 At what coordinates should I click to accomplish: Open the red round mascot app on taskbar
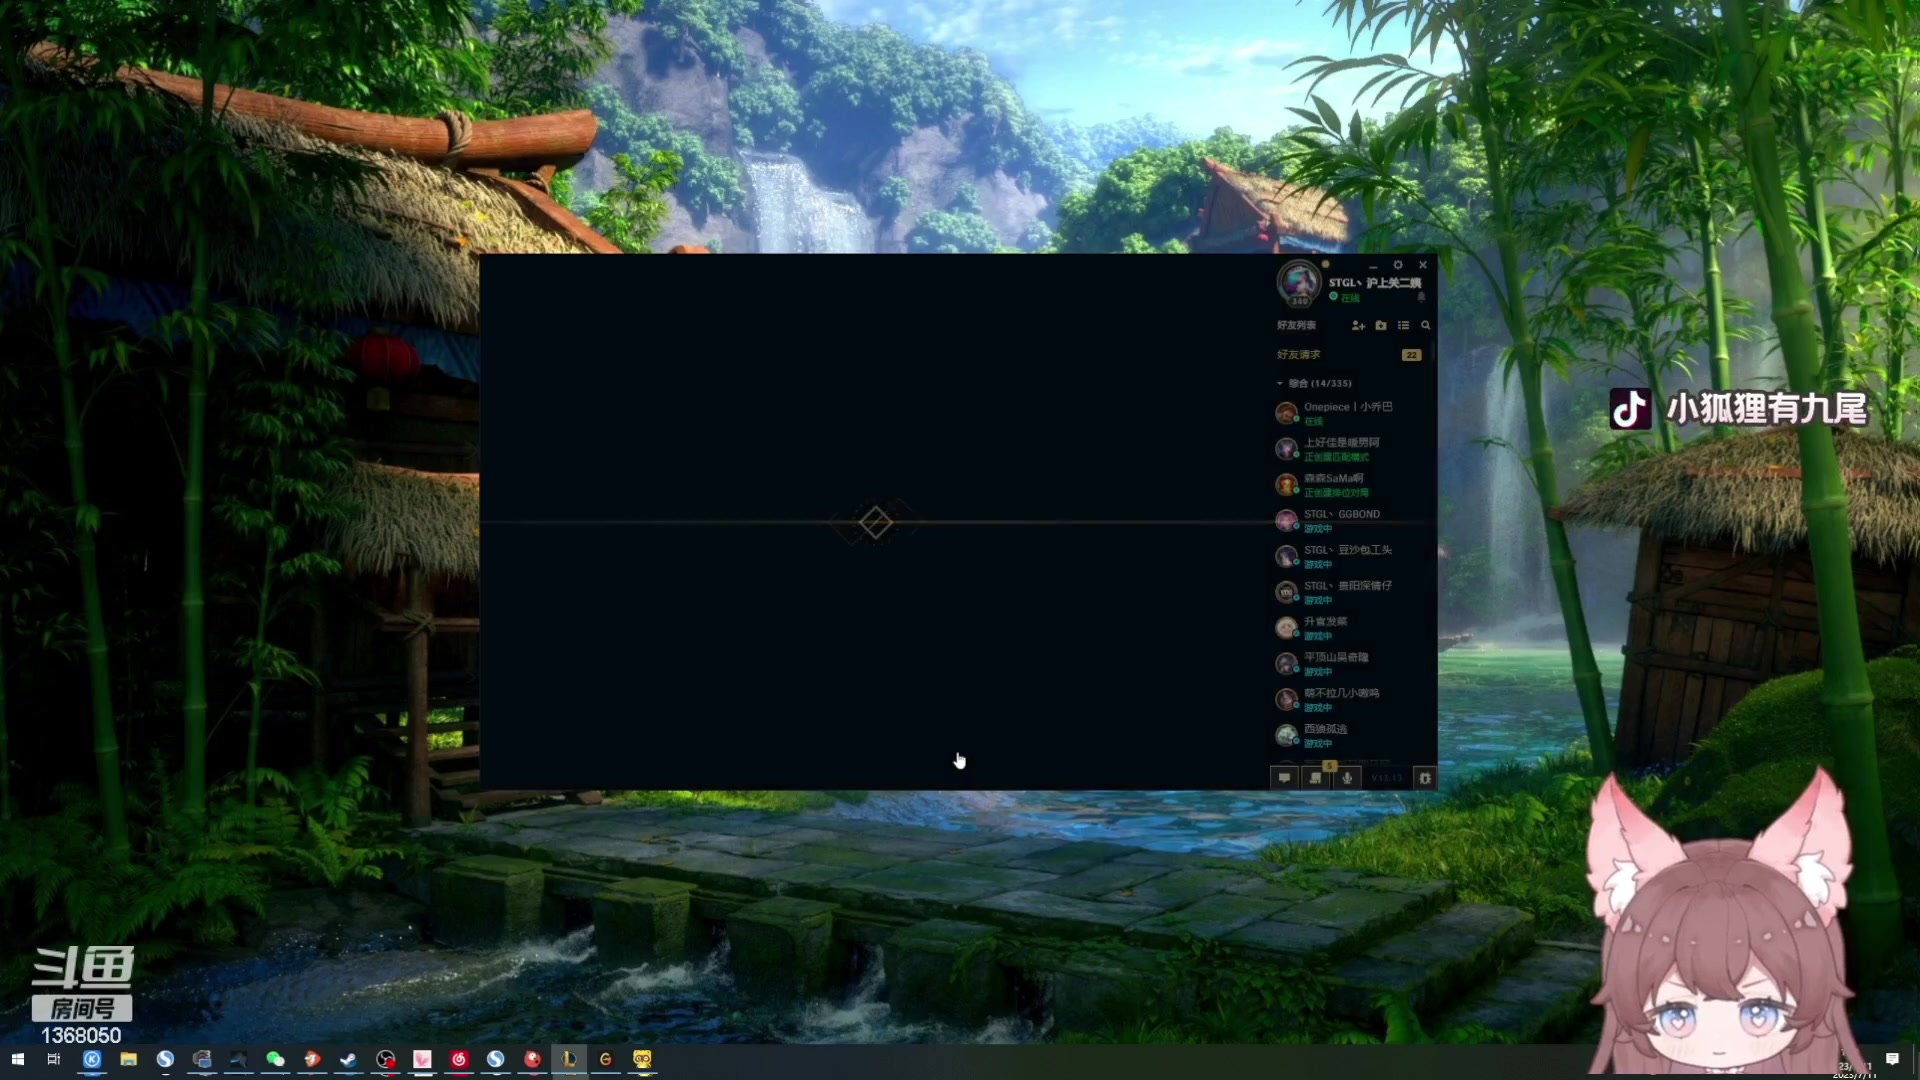pyautogui.click(x=532, y=1059)
